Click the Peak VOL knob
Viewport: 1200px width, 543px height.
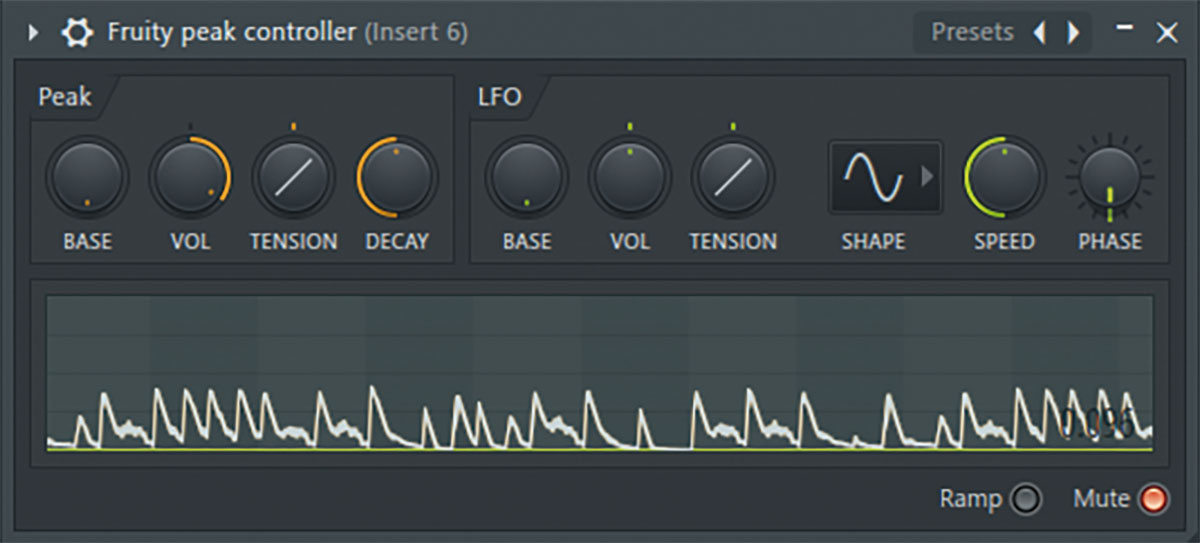190,178
